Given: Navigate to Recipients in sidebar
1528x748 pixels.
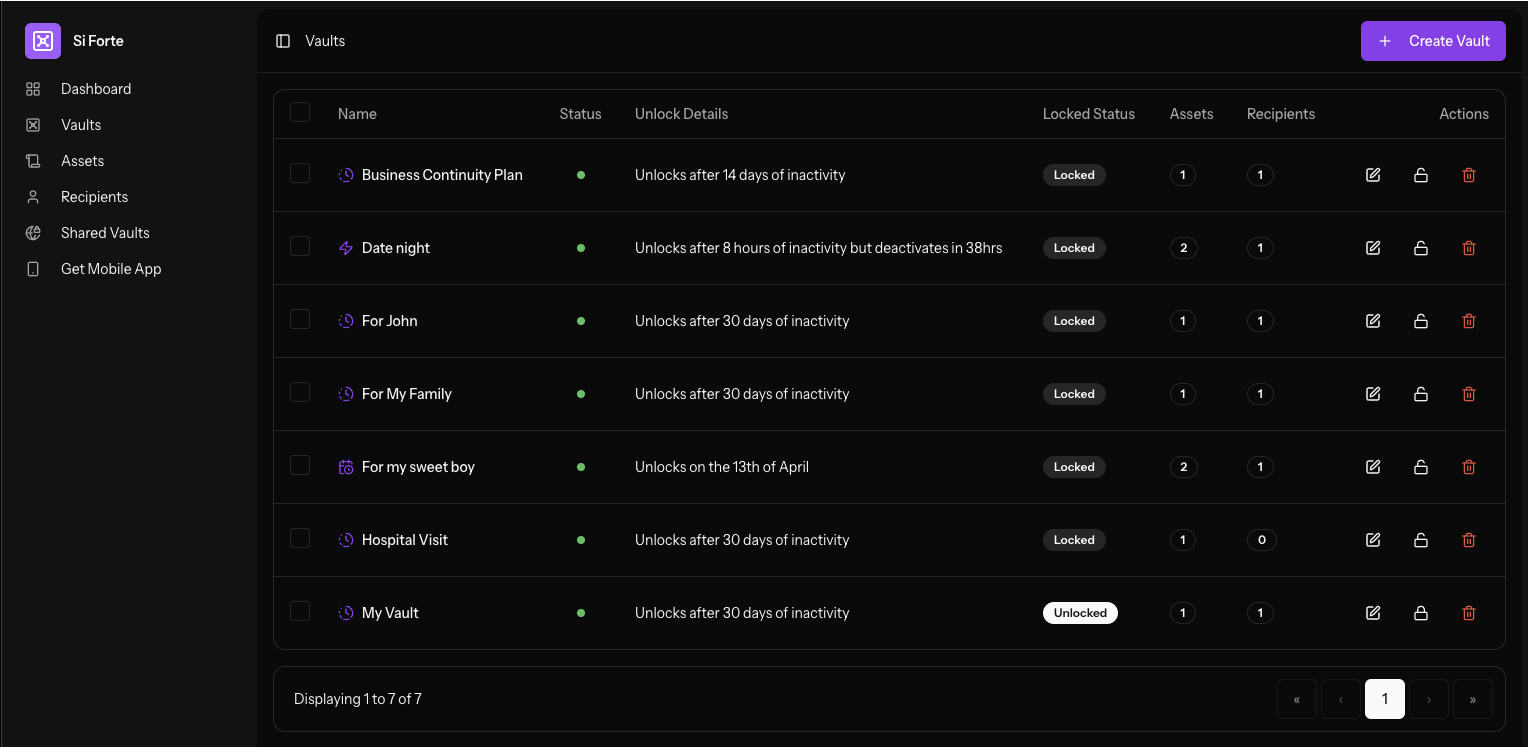Looking at the screenshot, I should (94, 197).
